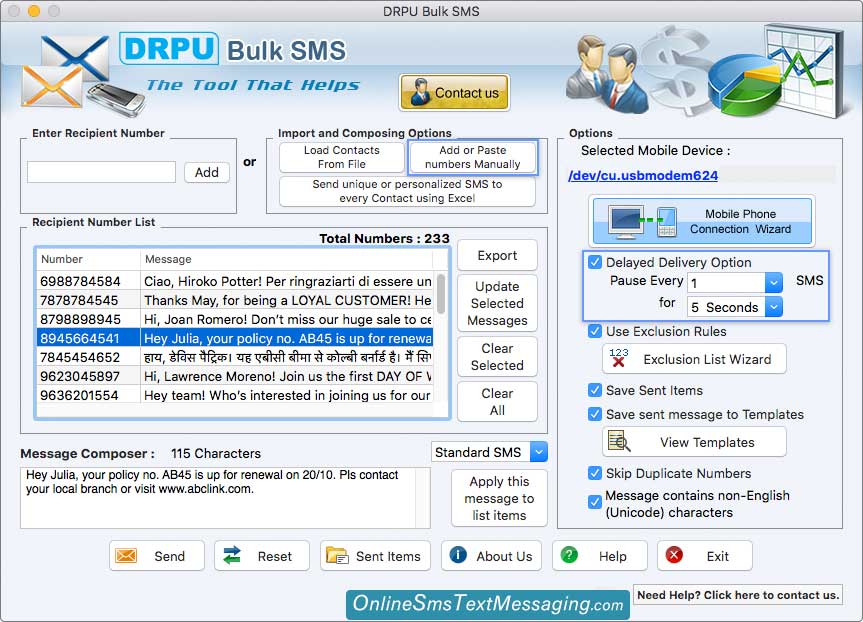Open the /dev/cu.usbmodem624 device link
863x622 pixels.
point(643,176)
